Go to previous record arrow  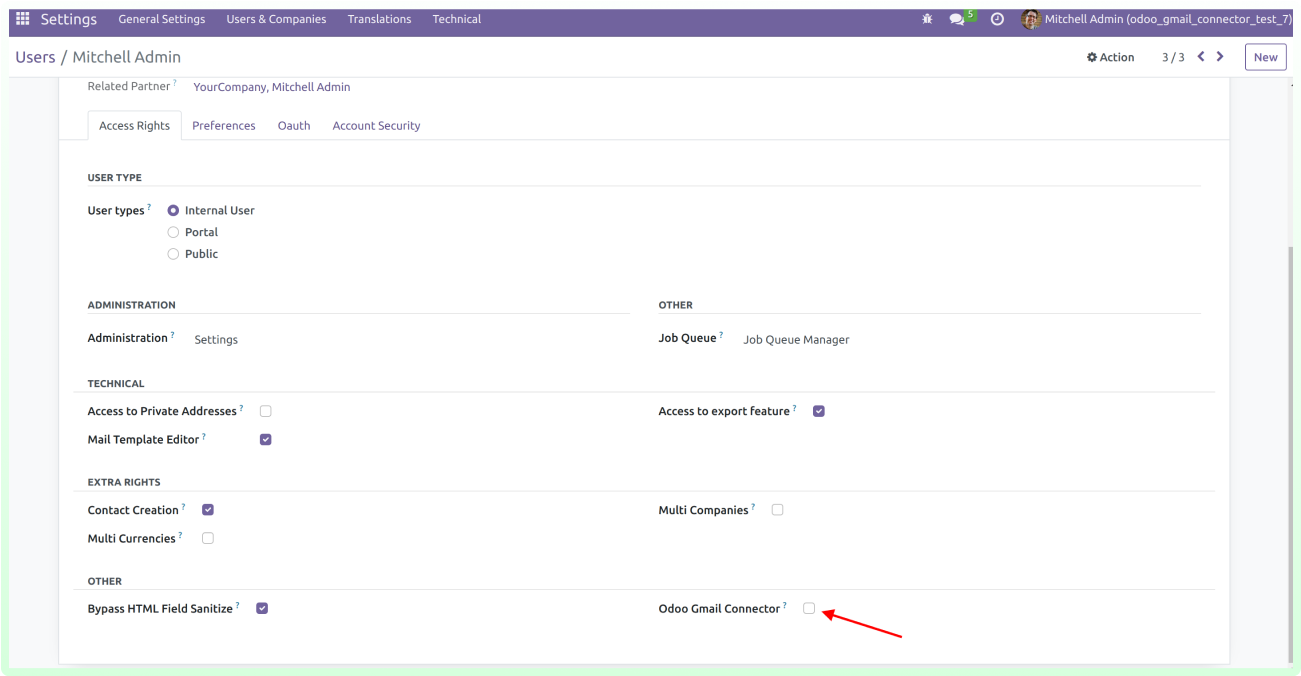[x=1201, y=57]
